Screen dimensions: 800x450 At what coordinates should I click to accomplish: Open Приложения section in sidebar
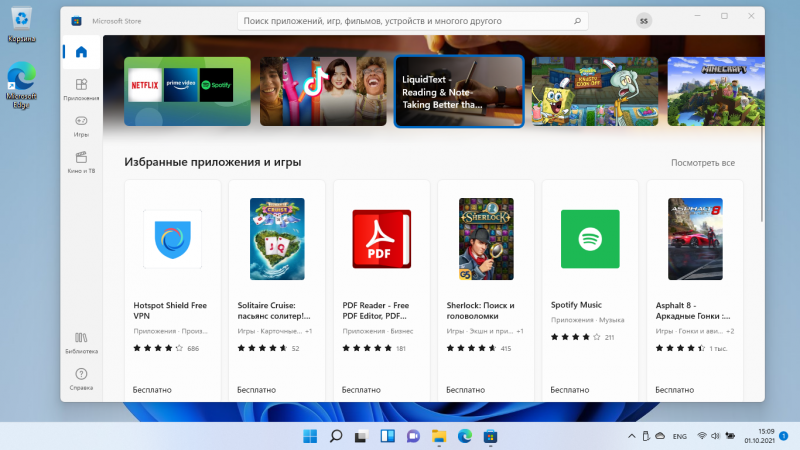coord(81,89)
